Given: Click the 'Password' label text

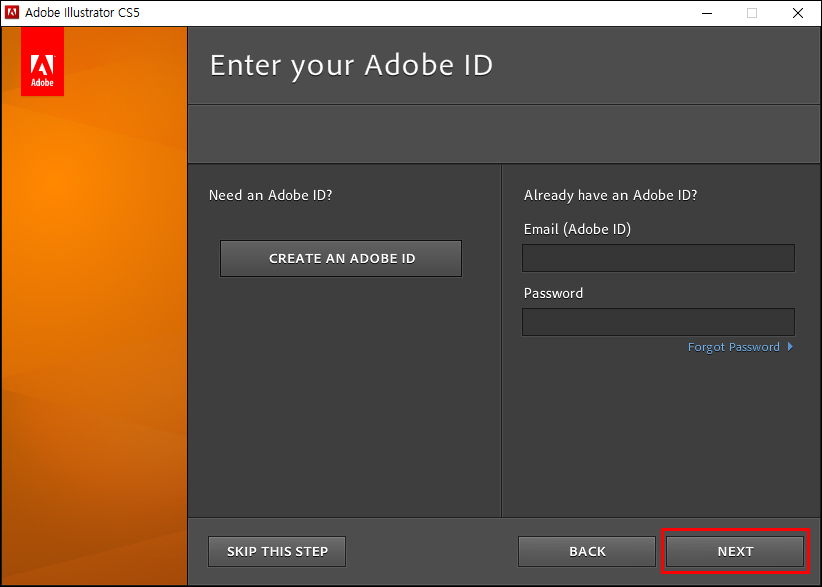Looking at the screenshot, I should pyautogui.click(x=553, y=293).
